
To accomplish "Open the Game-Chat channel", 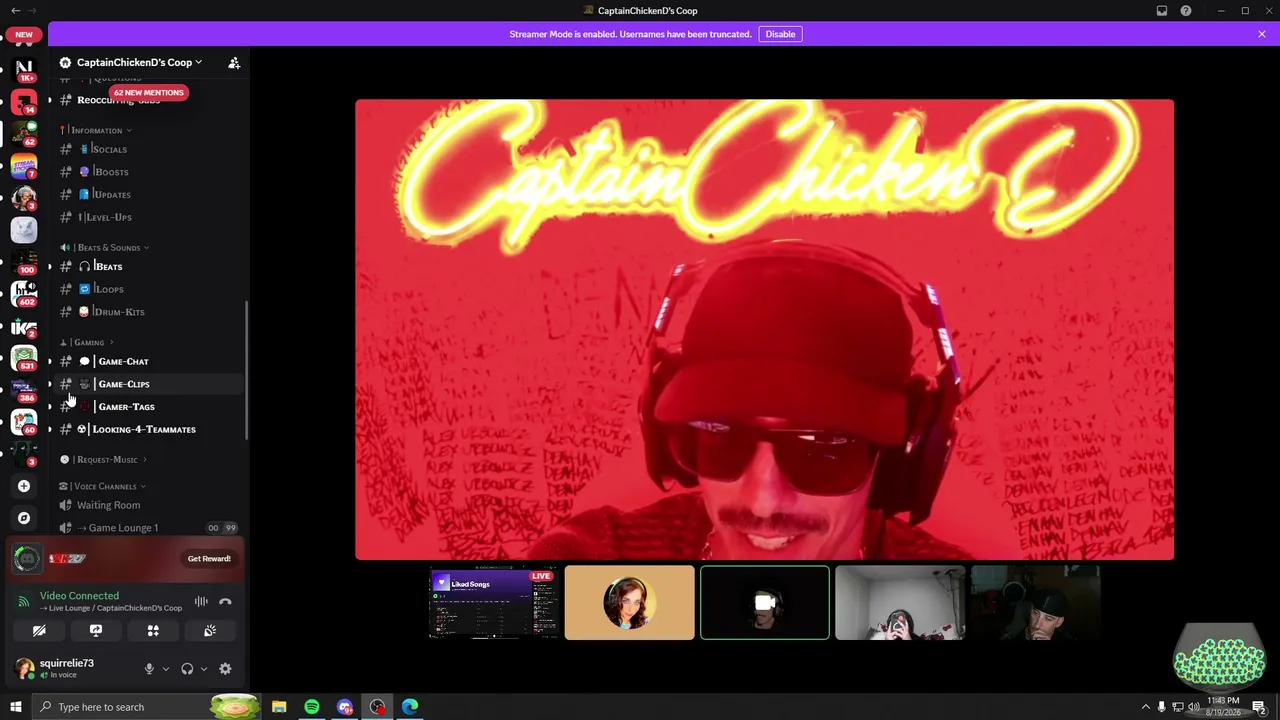I will (148, 361).
